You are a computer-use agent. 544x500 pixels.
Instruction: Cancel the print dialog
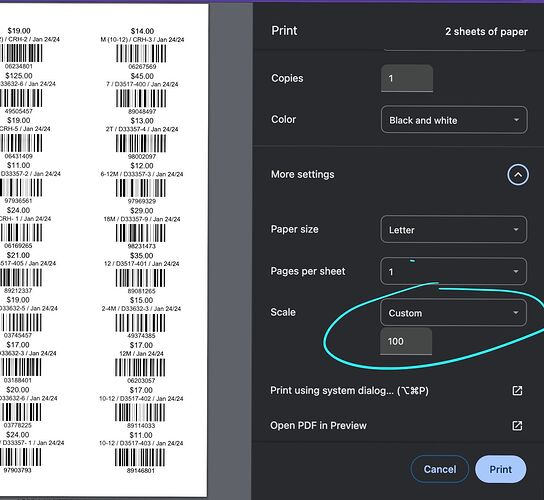(x=440, y=469)
